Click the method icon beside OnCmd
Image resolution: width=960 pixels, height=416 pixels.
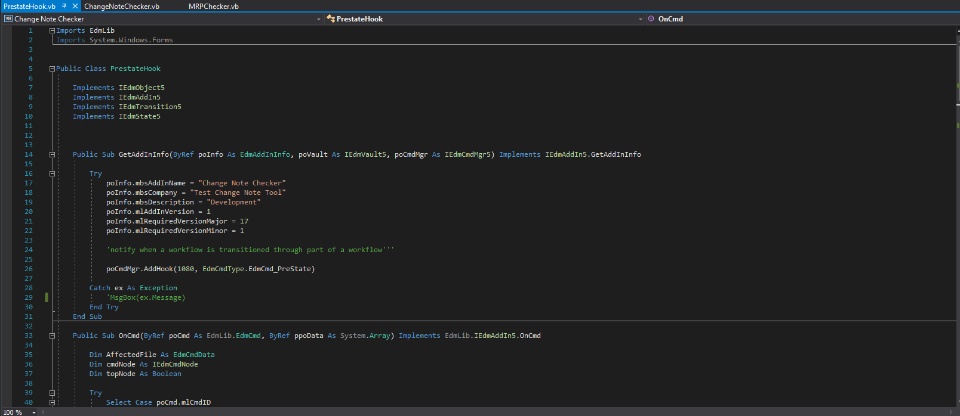[651, 18]
